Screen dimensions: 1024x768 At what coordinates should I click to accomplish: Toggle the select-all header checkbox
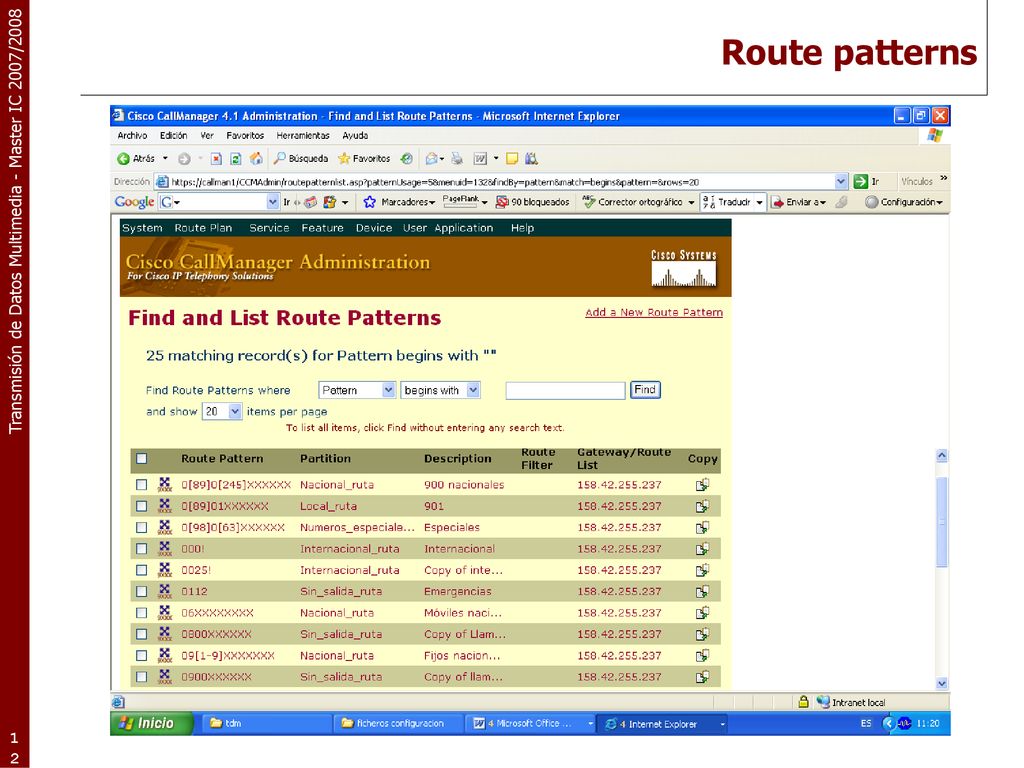tap(141, 458)
